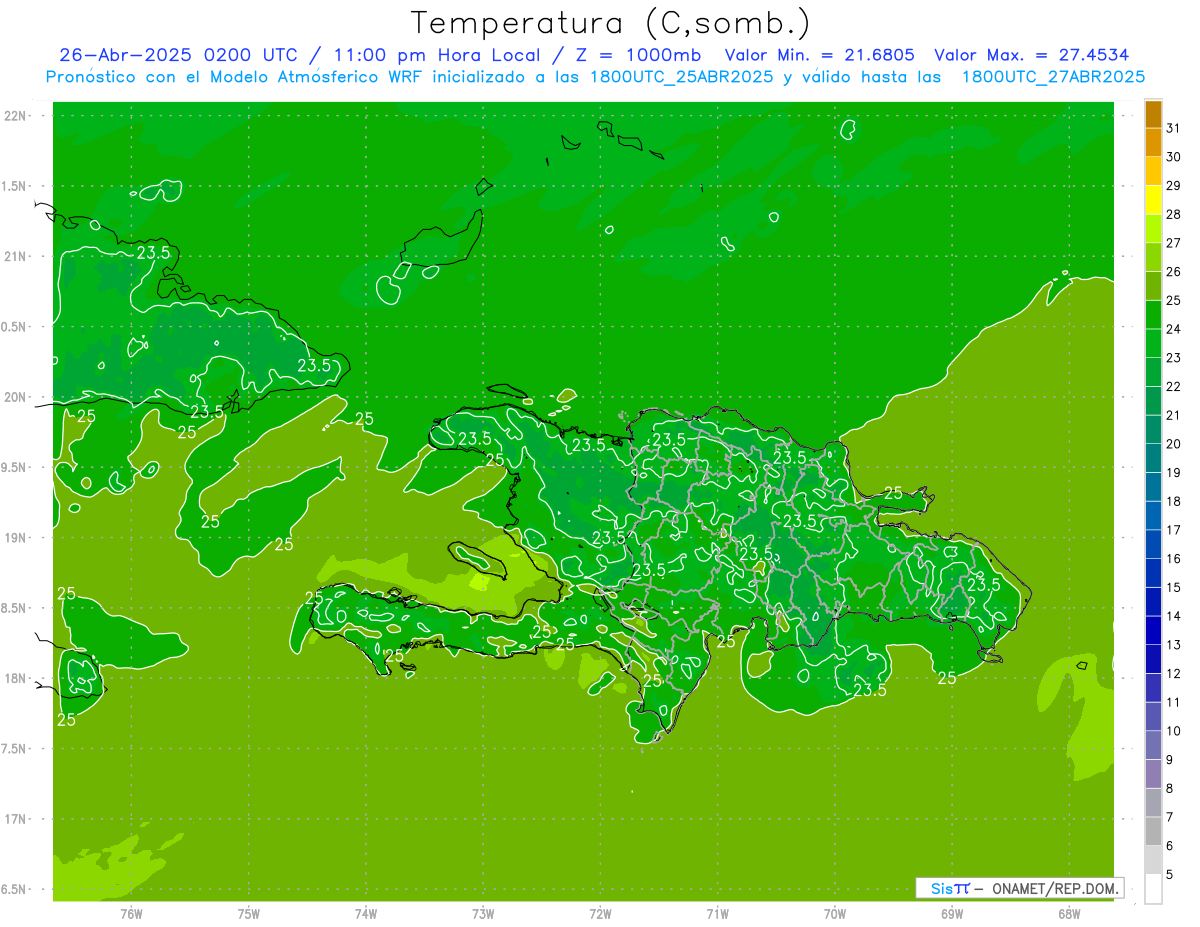
Task: Click the '1800UTC_27ABR2025' end time
Action: [1053, 76]
